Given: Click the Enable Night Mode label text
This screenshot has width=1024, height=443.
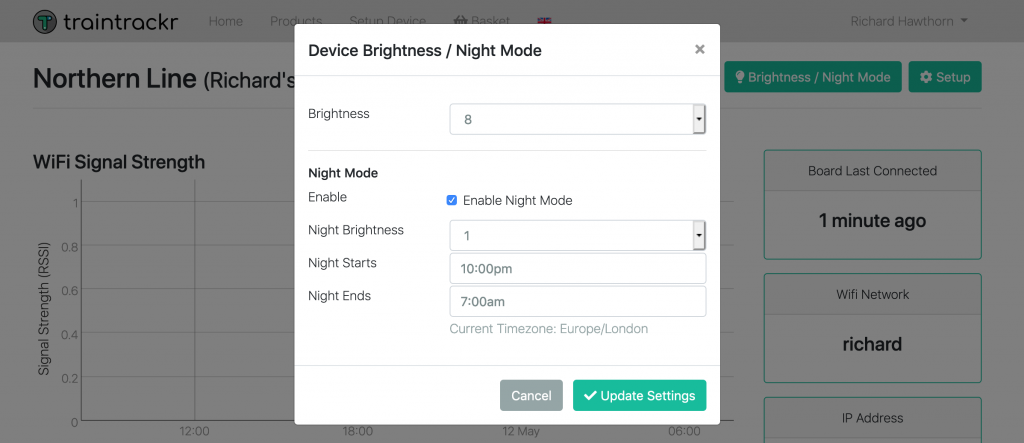Looking at the screenshot, I should 517,201.
